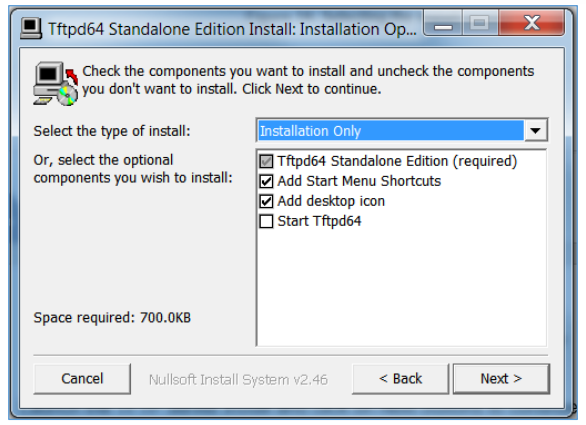This screenshot has width=586, height=425.
Task: Go to previous step with < Back
Action: point(400,379)
